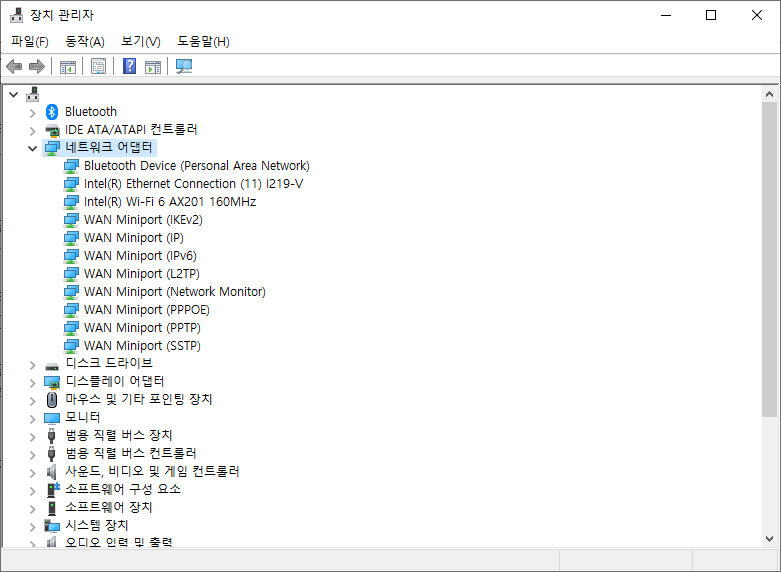This screenshot has width=781, height=572.
Task: Click the Intel Wi-Fi 6 AX201 adapter icon
Action: click(71, 202)
